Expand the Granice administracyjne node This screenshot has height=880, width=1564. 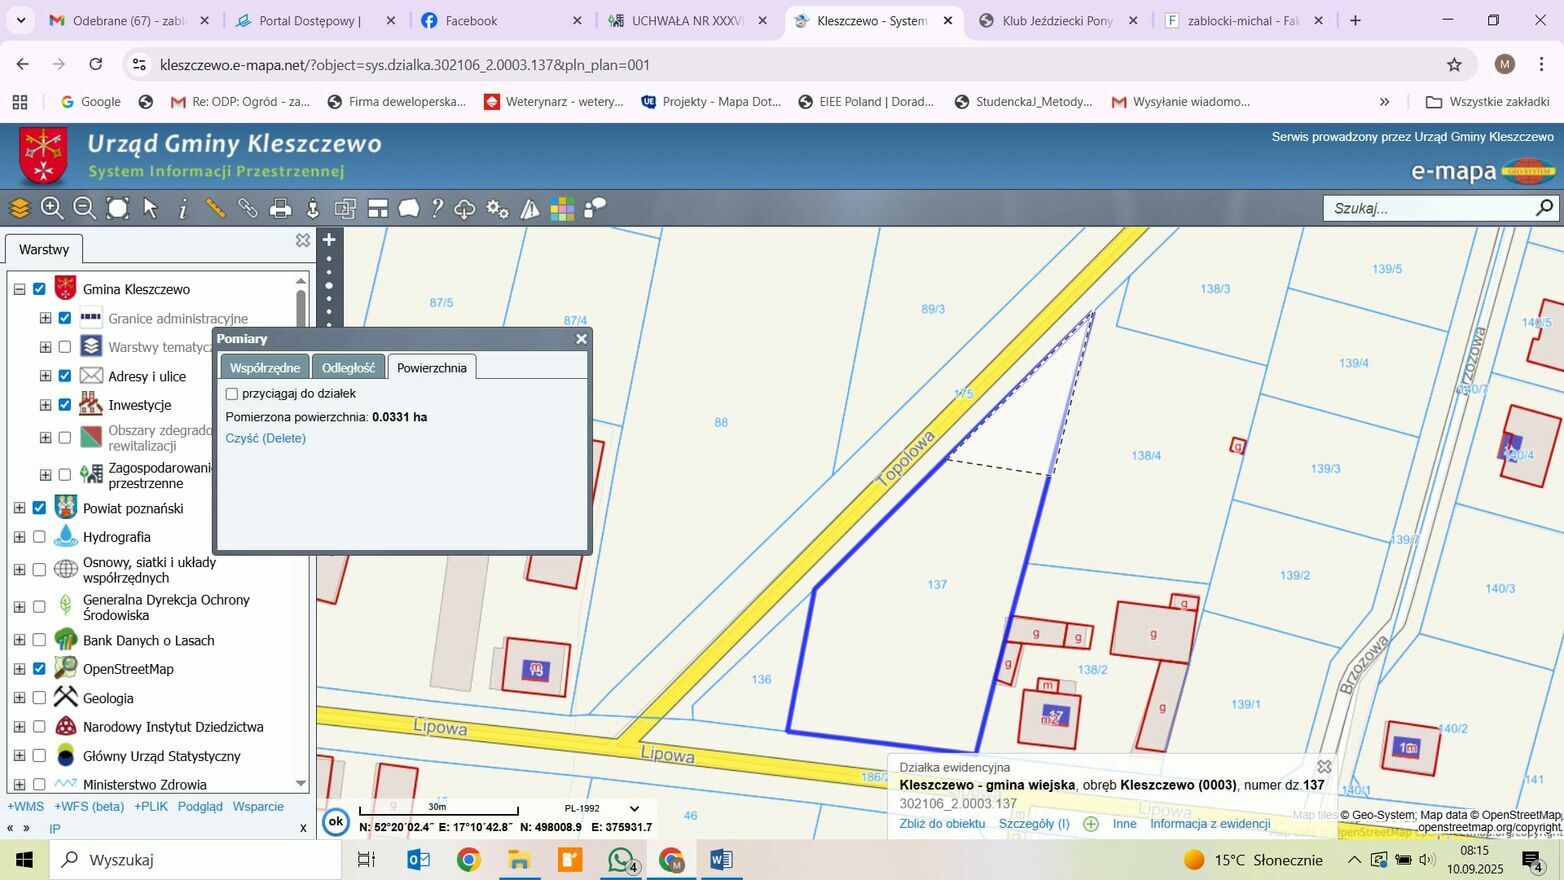45,318
